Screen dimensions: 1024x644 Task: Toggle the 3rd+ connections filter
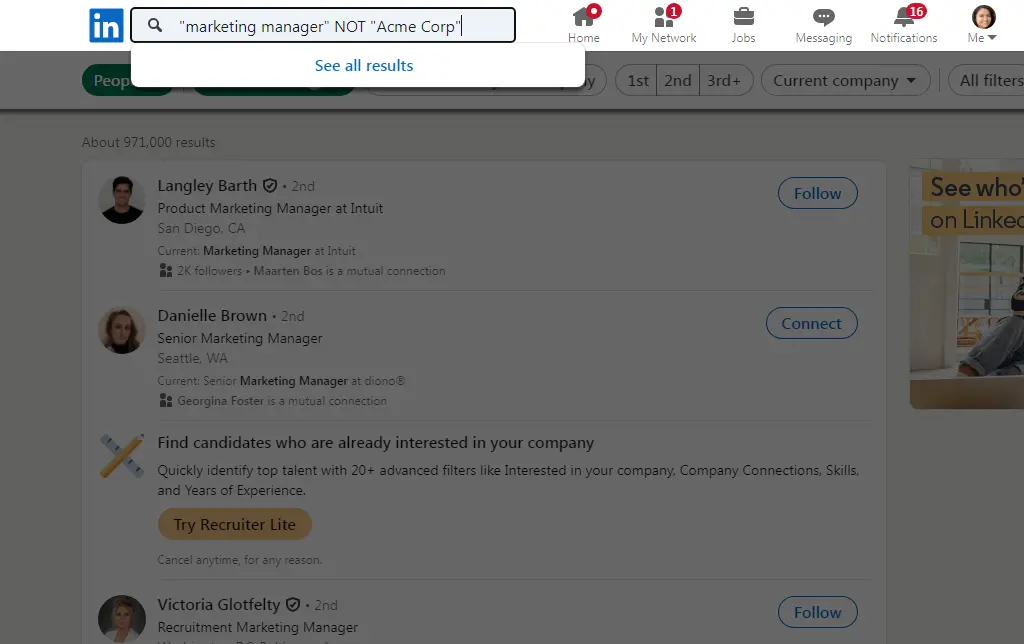[x=725, y=80]
